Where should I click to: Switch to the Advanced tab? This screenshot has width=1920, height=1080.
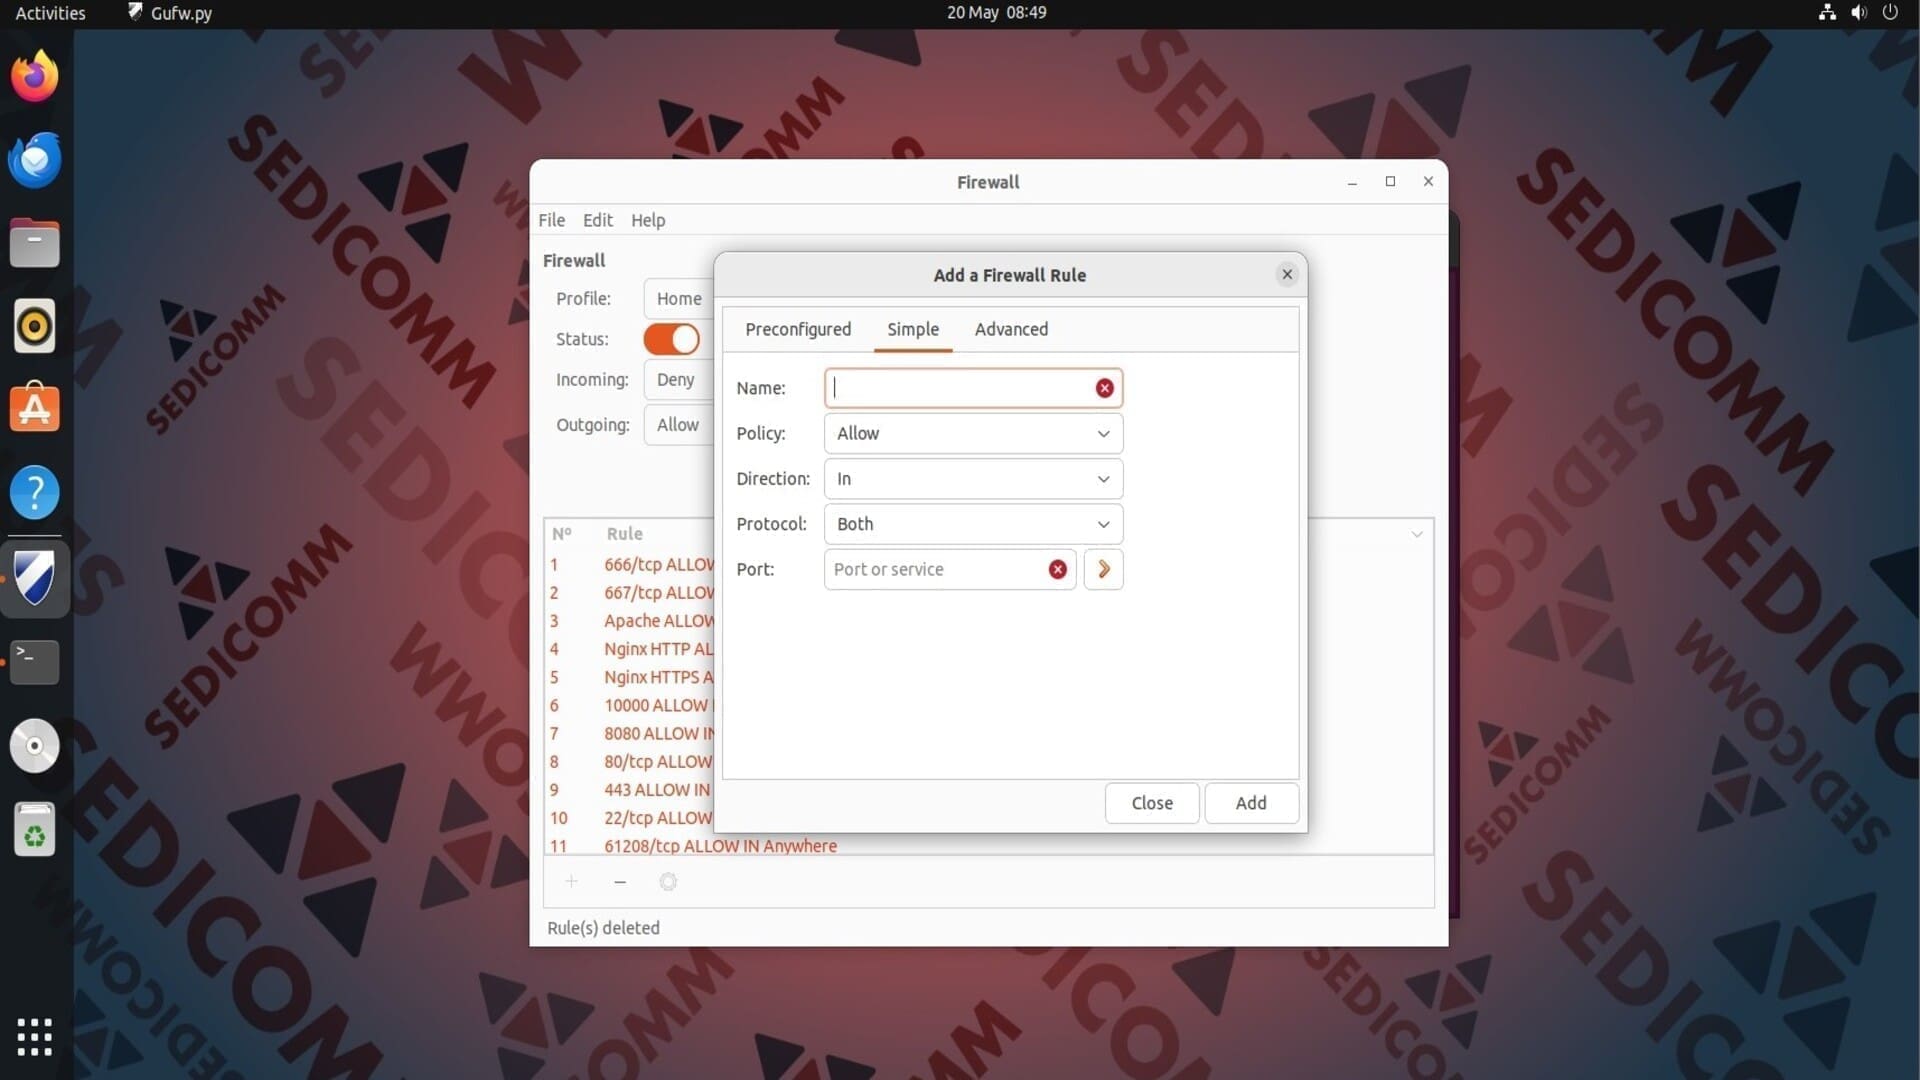(x=1011, y=329)
